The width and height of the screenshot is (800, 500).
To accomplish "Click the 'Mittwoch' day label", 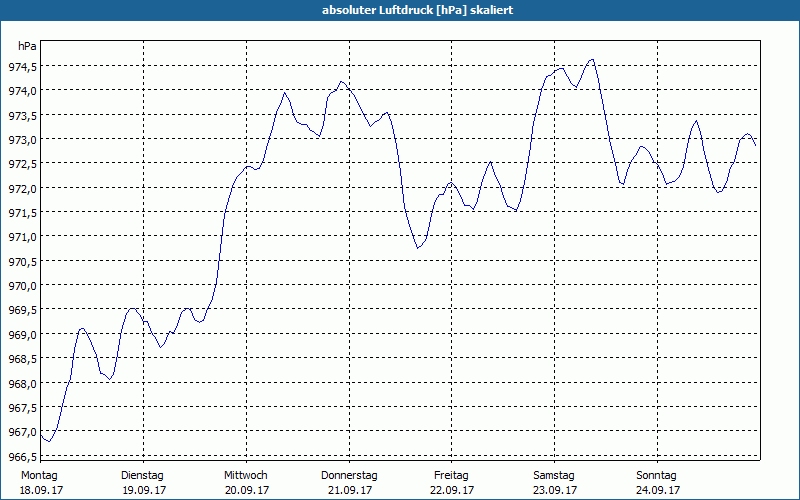I will tap(245, 476).
